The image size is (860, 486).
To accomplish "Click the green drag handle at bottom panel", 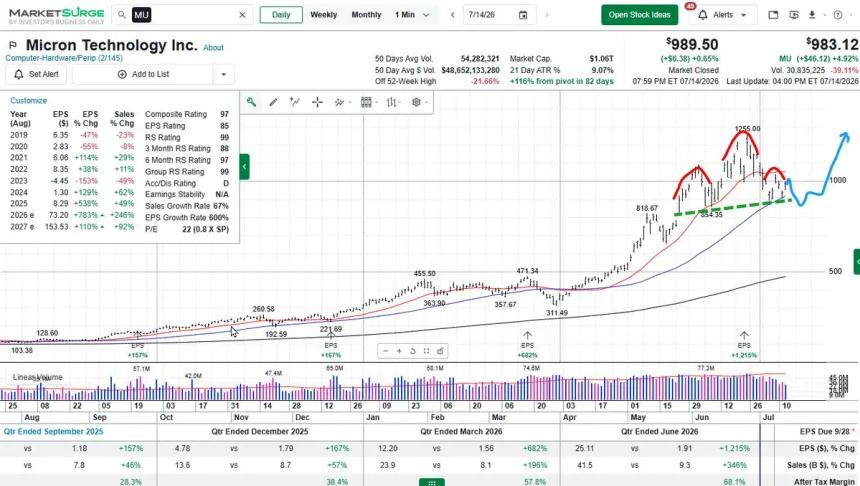I will pos(432,482).
